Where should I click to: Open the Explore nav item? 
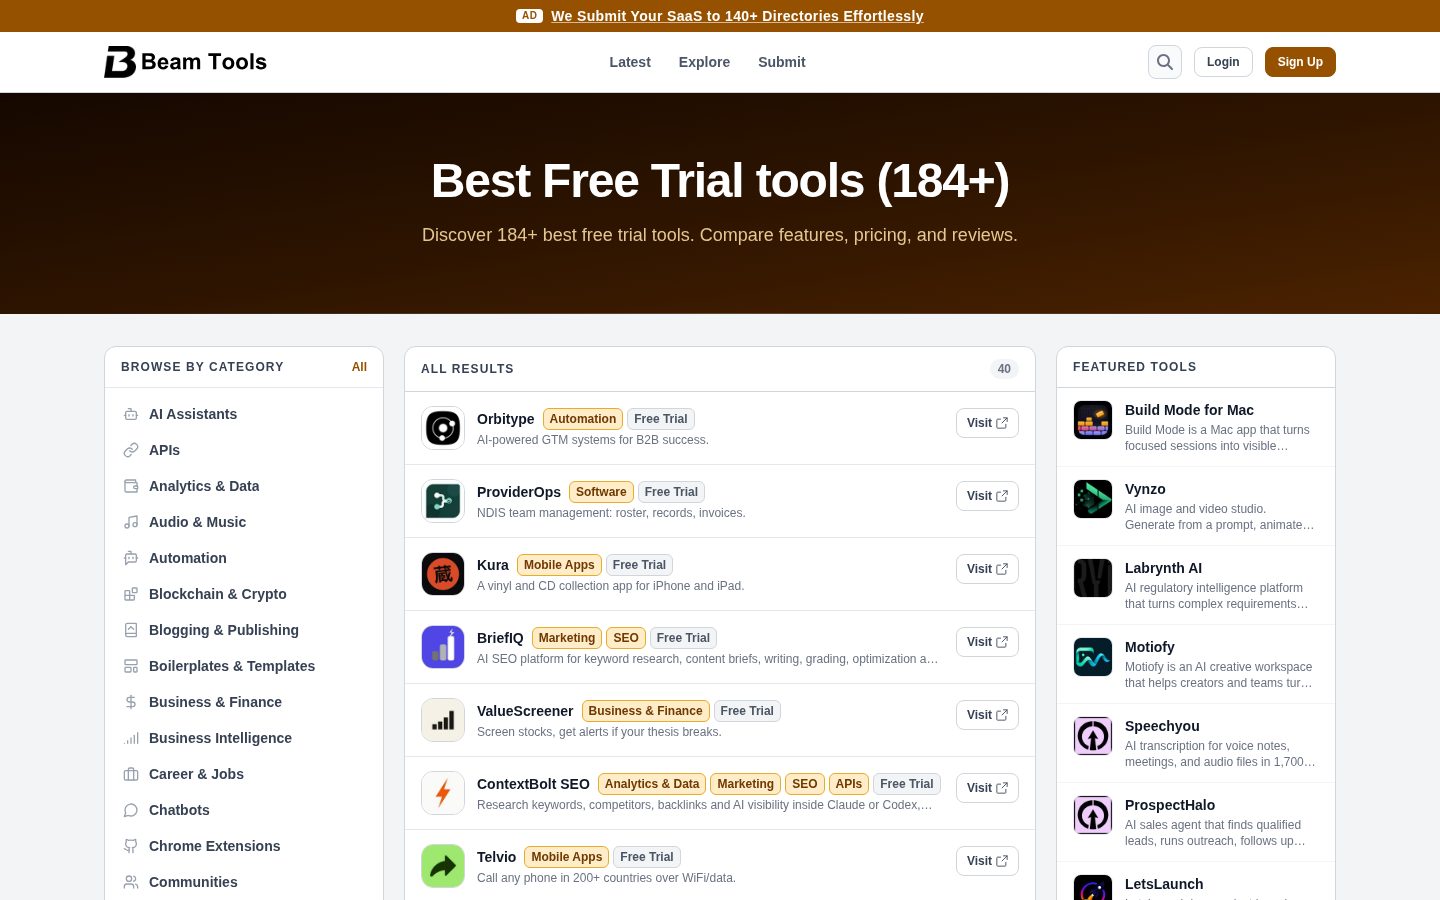[x=704, y=62]
